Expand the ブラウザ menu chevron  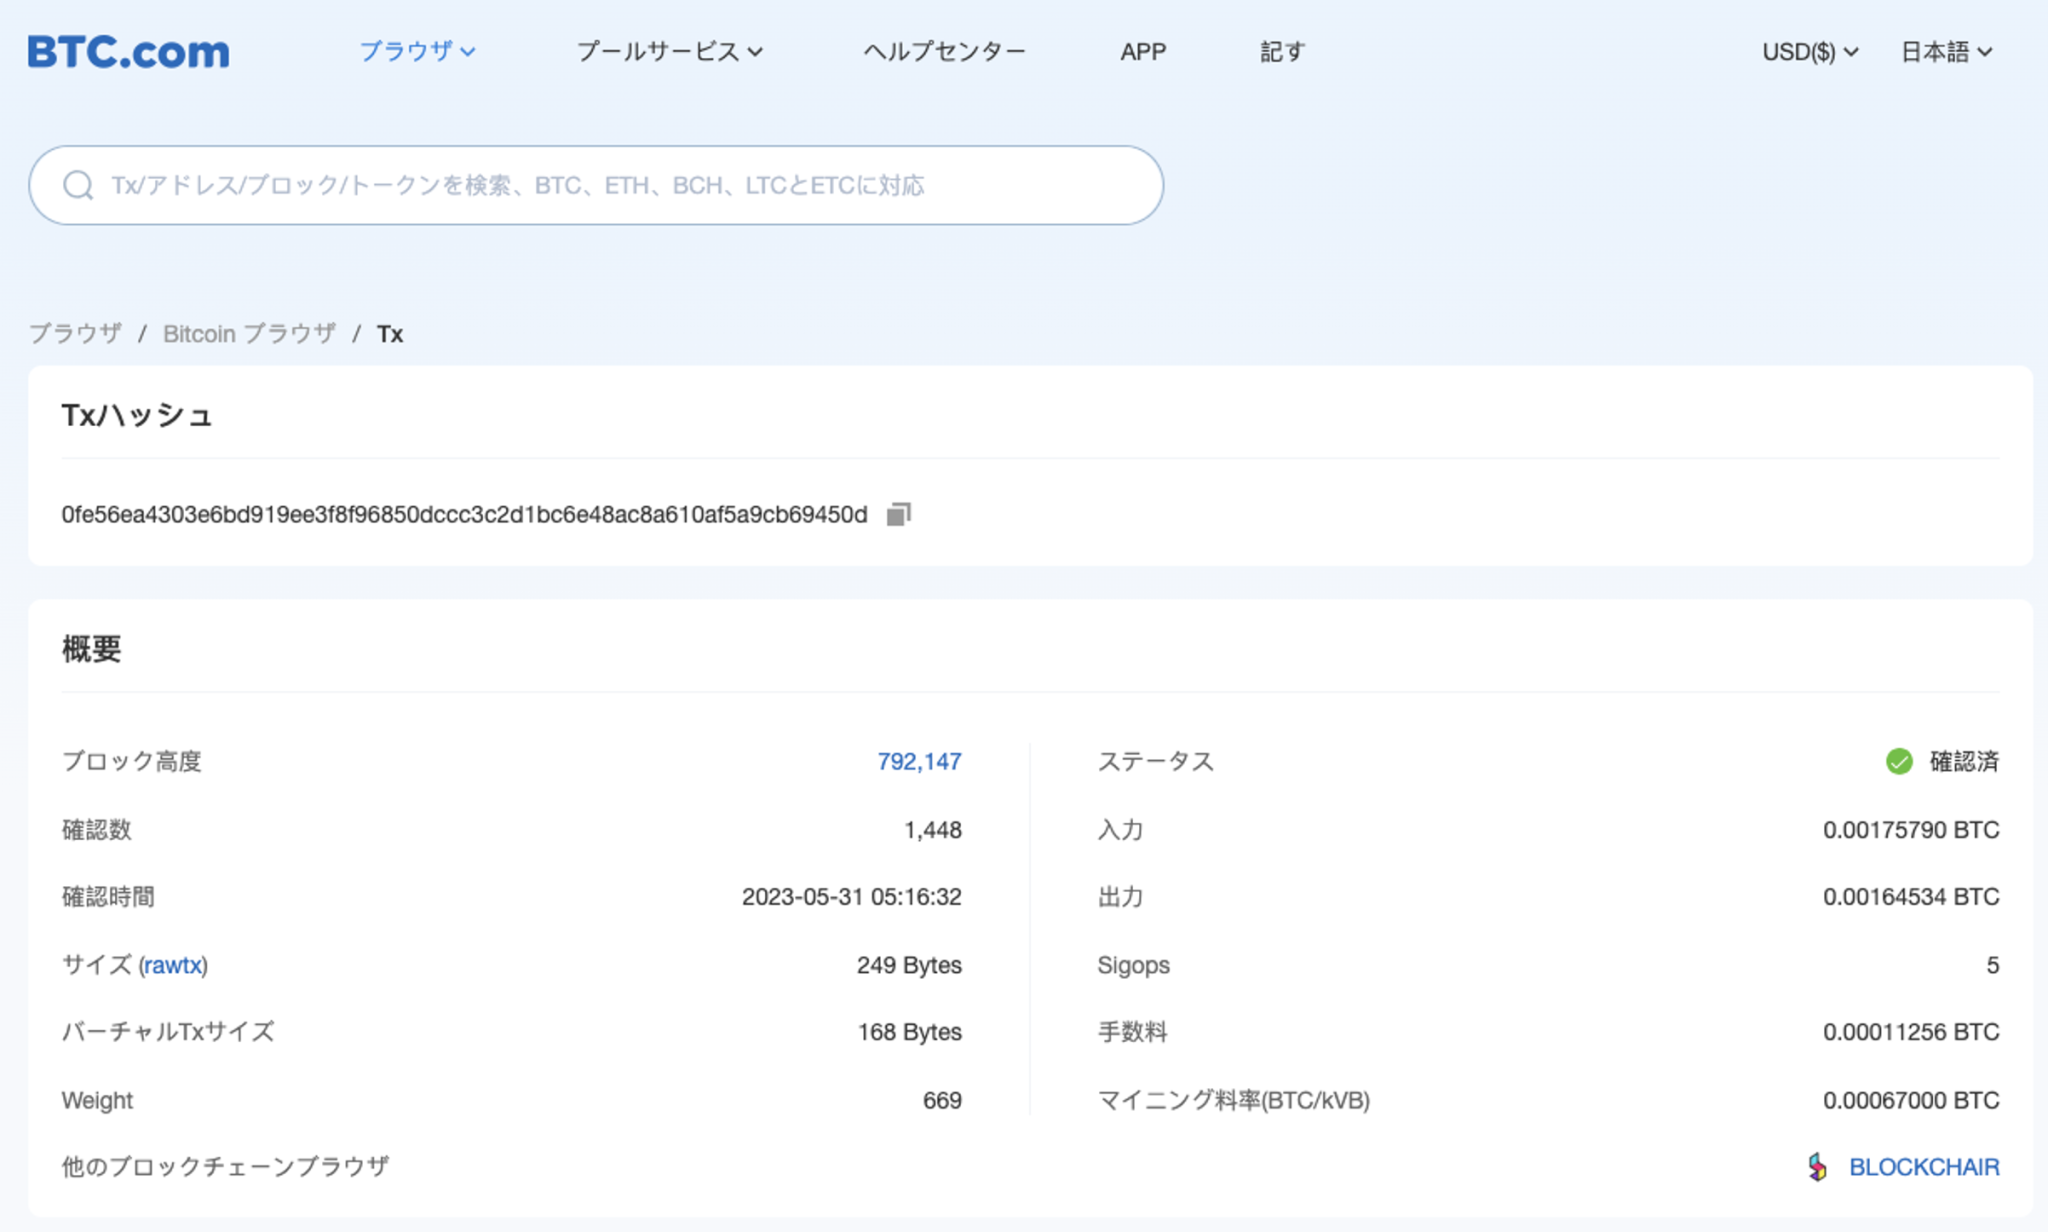pyautogui.click(x=470, y=53)
